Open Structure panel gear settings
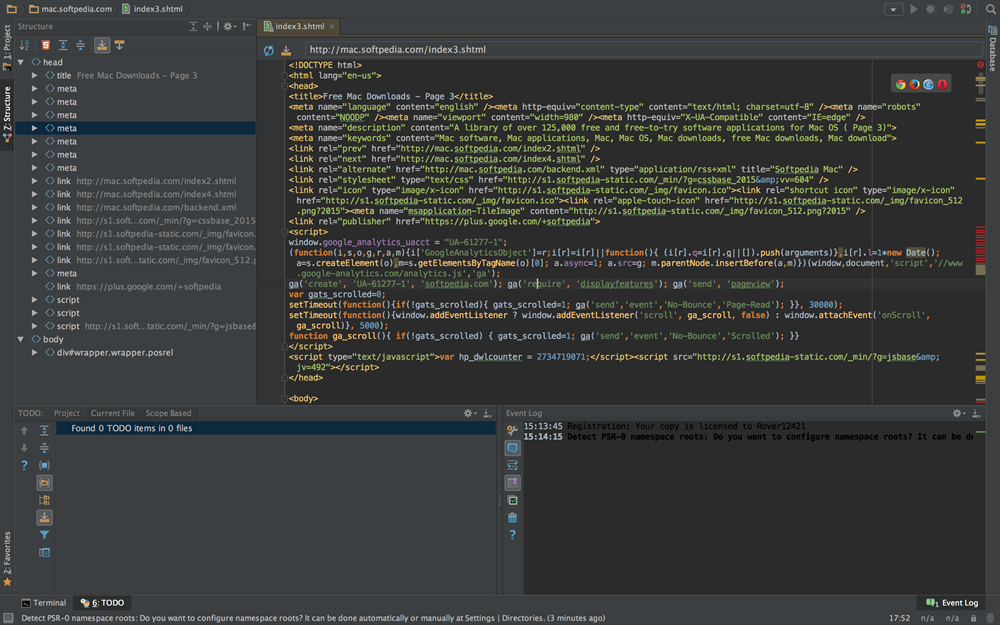The height and width of the screenshot is (625, 1000). click(229, 26)
